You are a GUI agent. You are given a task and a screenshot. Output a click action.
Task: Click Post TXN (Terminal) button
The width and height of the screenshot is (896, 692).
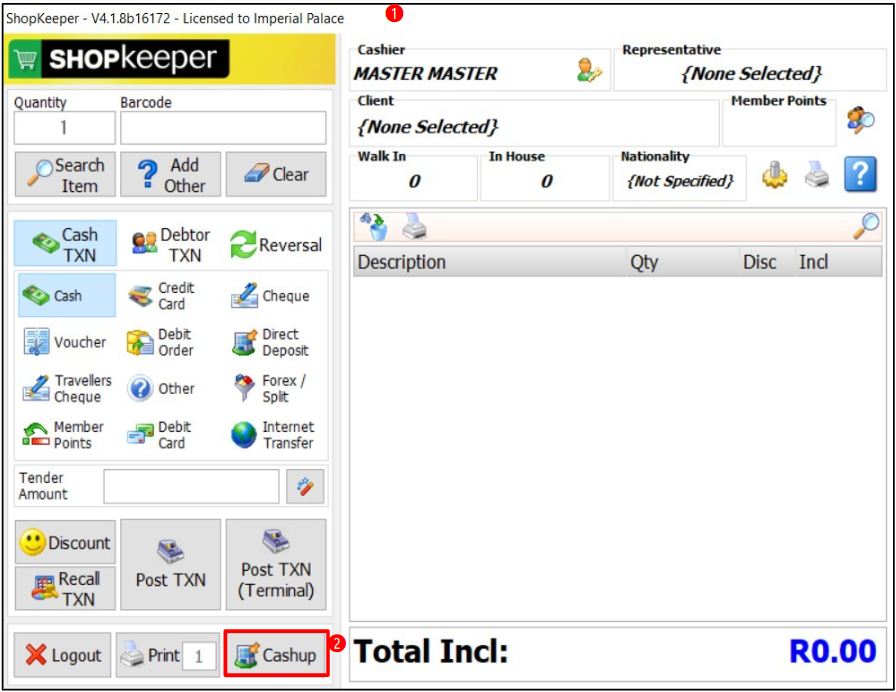[276, 565]
